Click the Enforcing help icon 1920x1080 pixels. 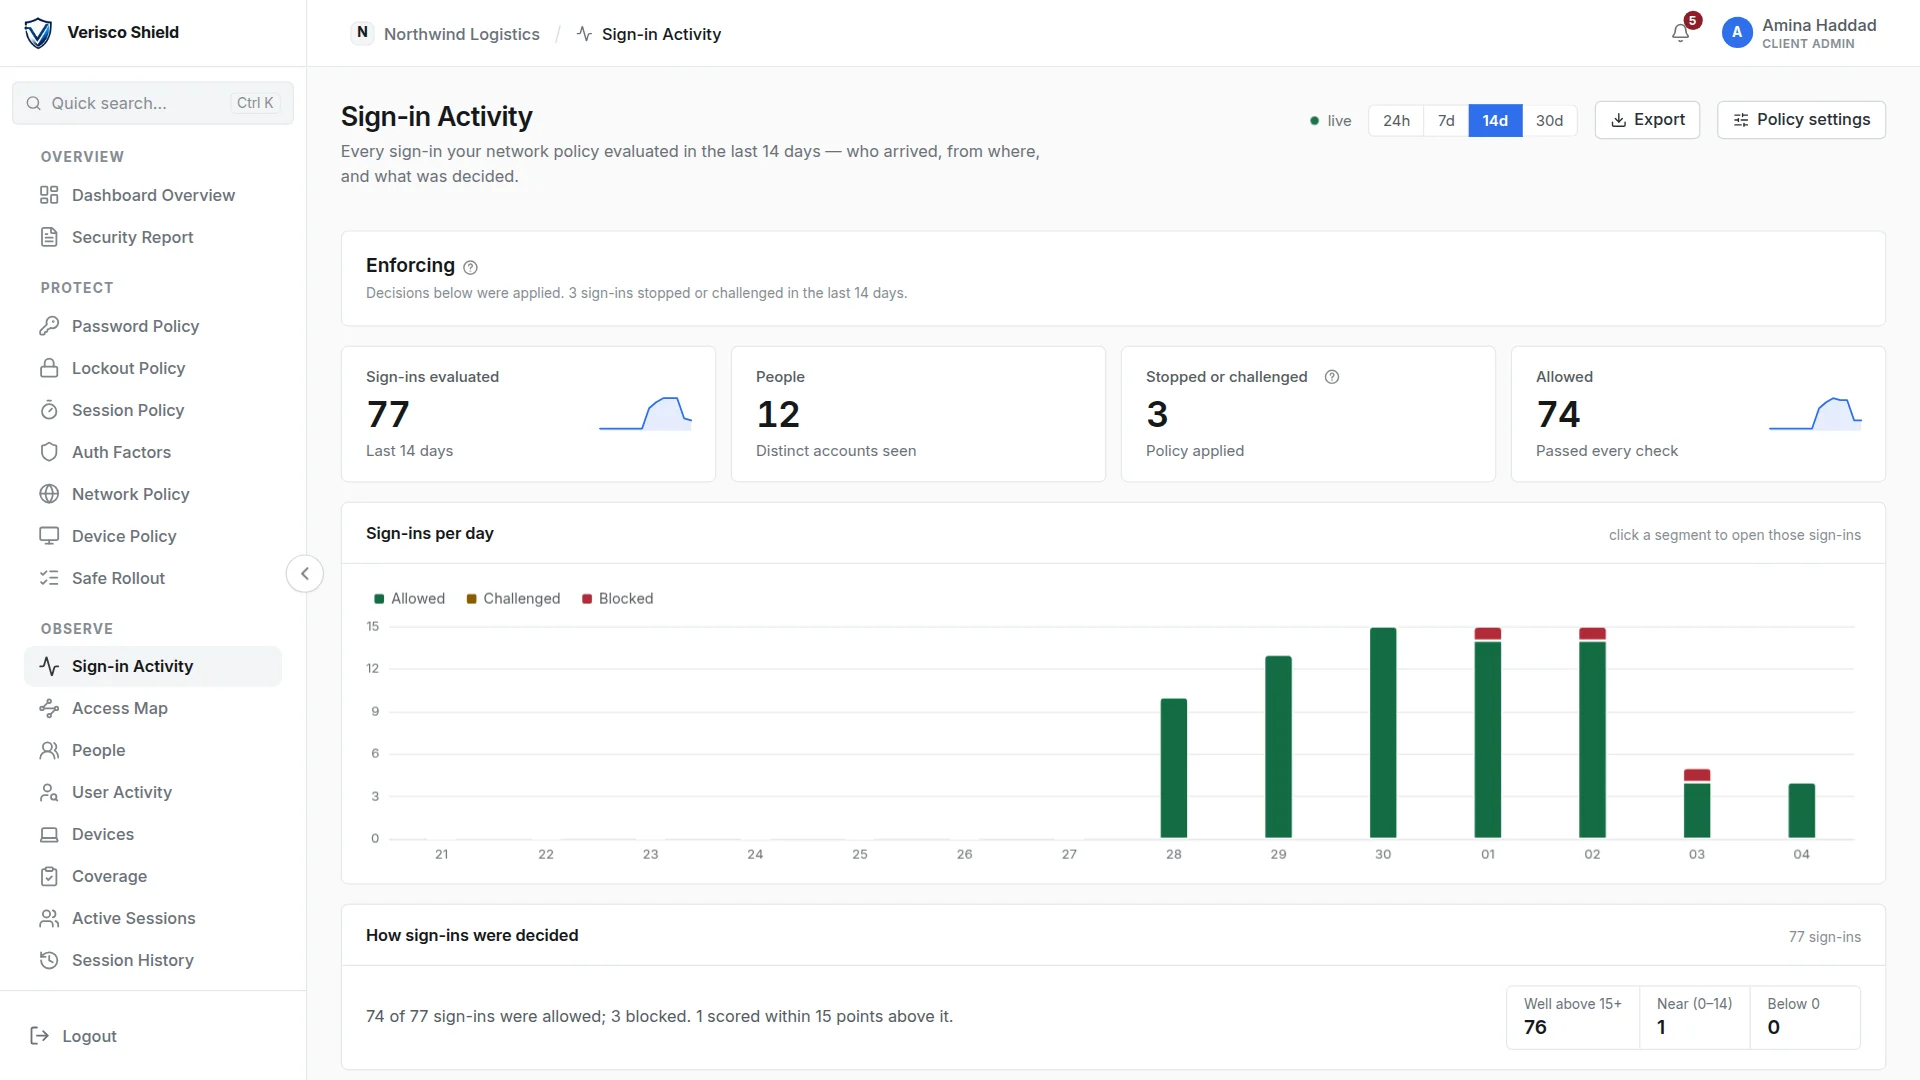pyautogui.click(x=471, y=267)
